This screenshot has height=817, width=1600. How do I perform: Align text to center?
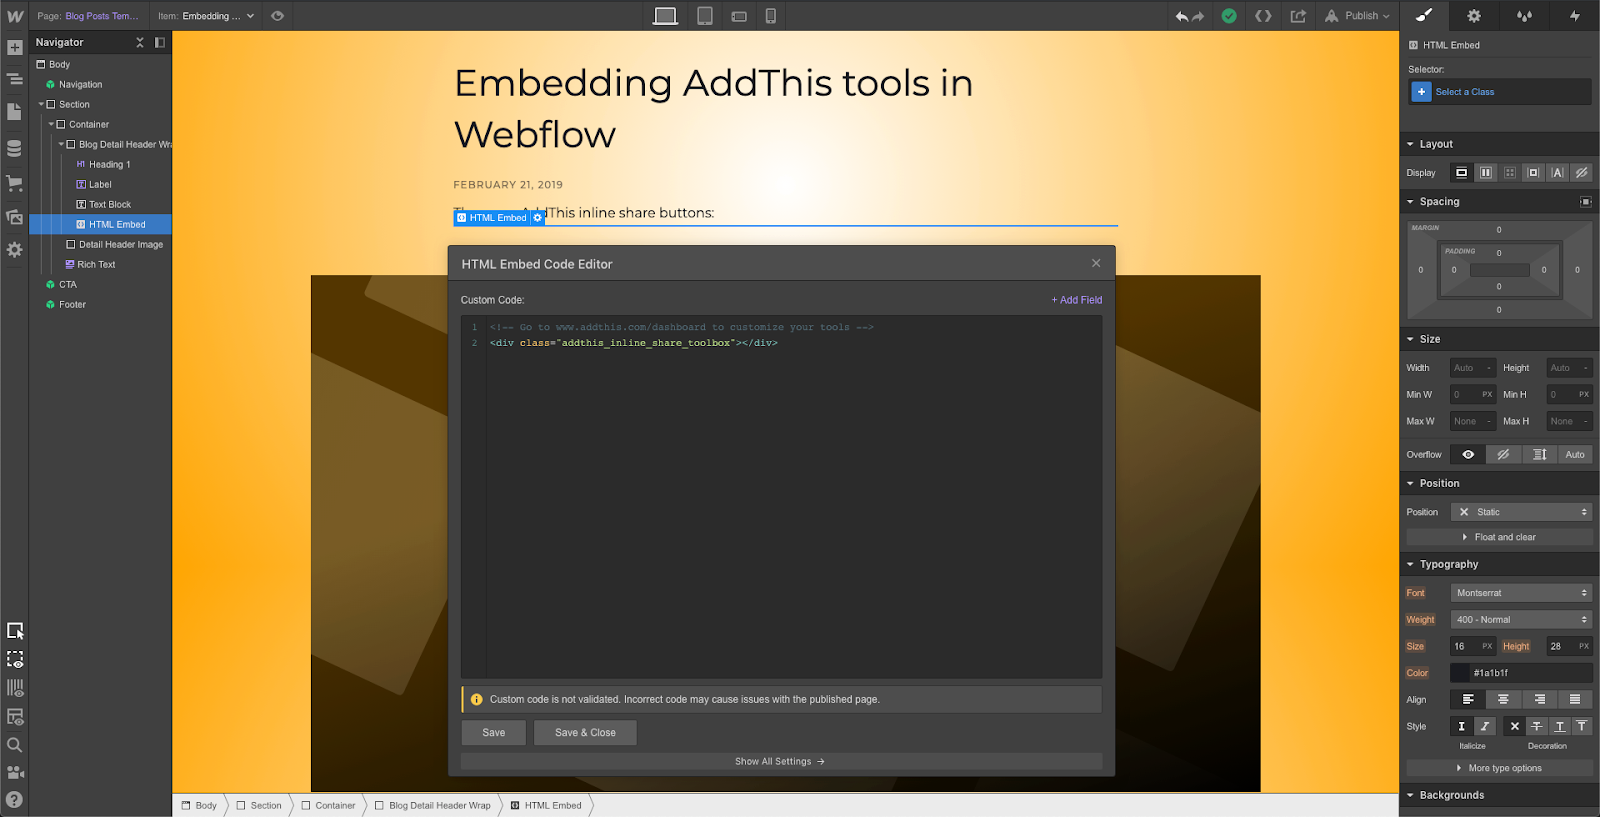coord(1503,700)
